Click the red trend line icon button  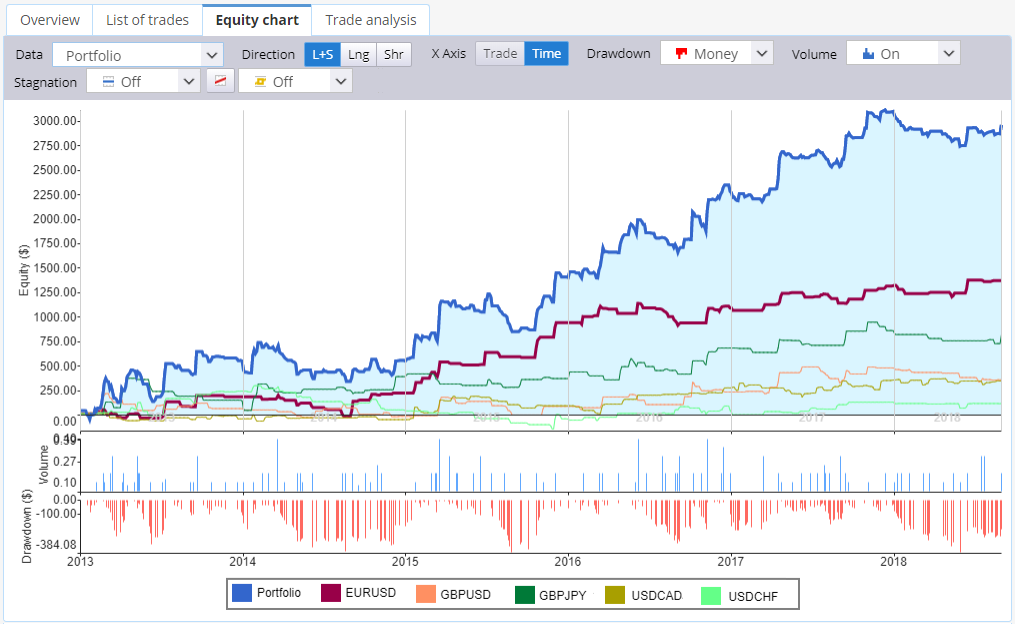(220, 82)
